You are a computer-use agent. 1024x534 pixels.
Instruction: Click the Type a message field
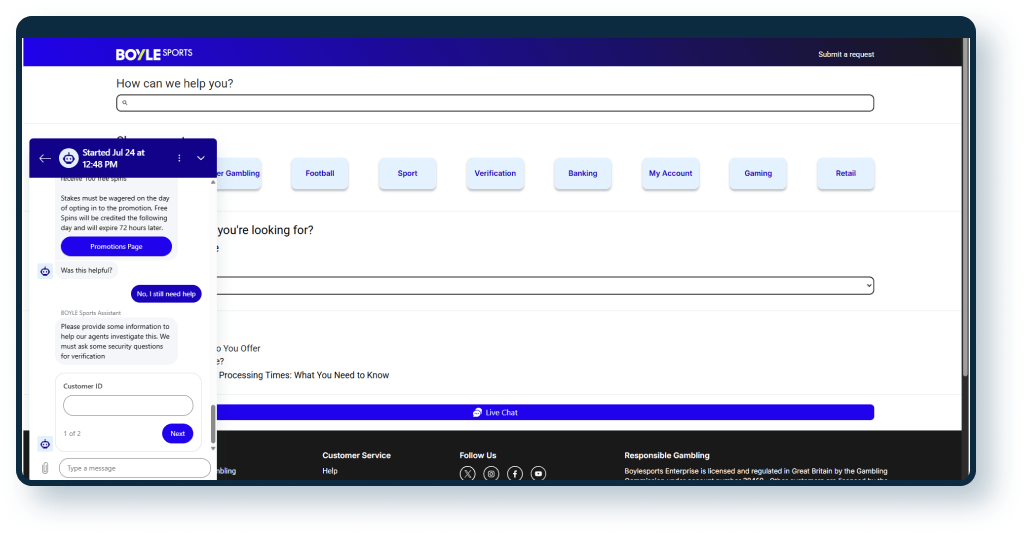point(135,468)
